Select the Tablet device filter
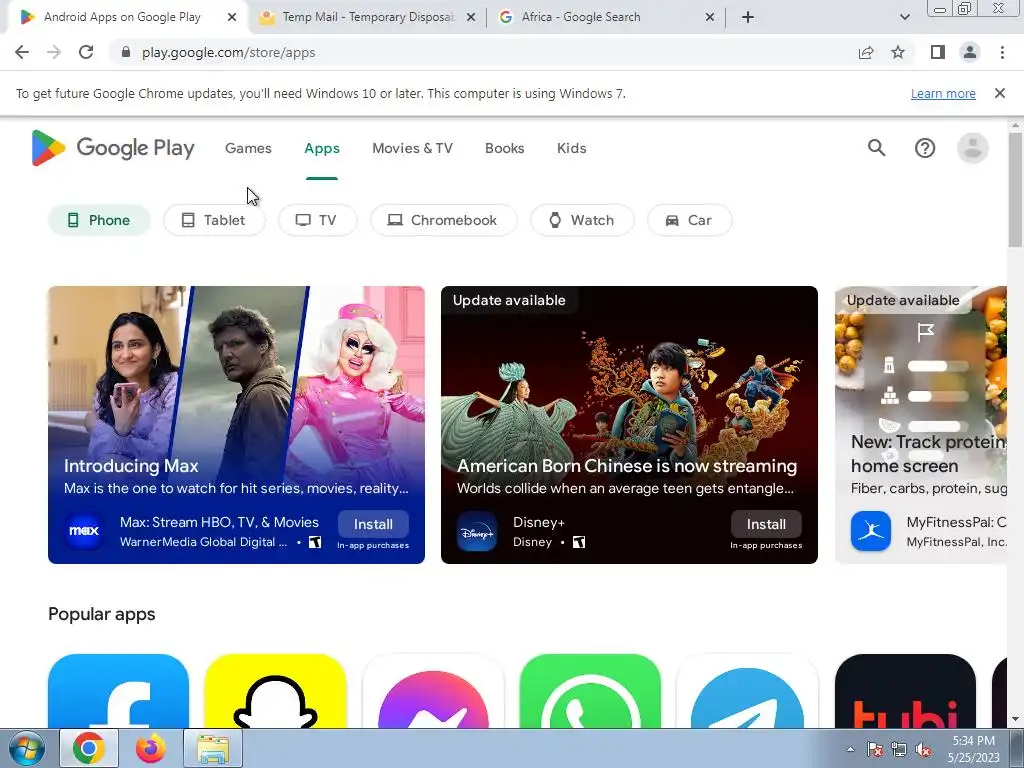Viewport: 1024px width, 768px height. click(214, 220)
